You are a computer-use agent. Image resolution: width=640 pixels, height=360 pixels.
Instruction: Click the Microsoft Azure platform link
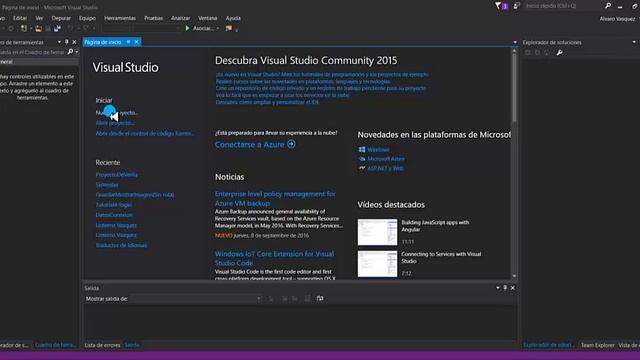point(386,159)
